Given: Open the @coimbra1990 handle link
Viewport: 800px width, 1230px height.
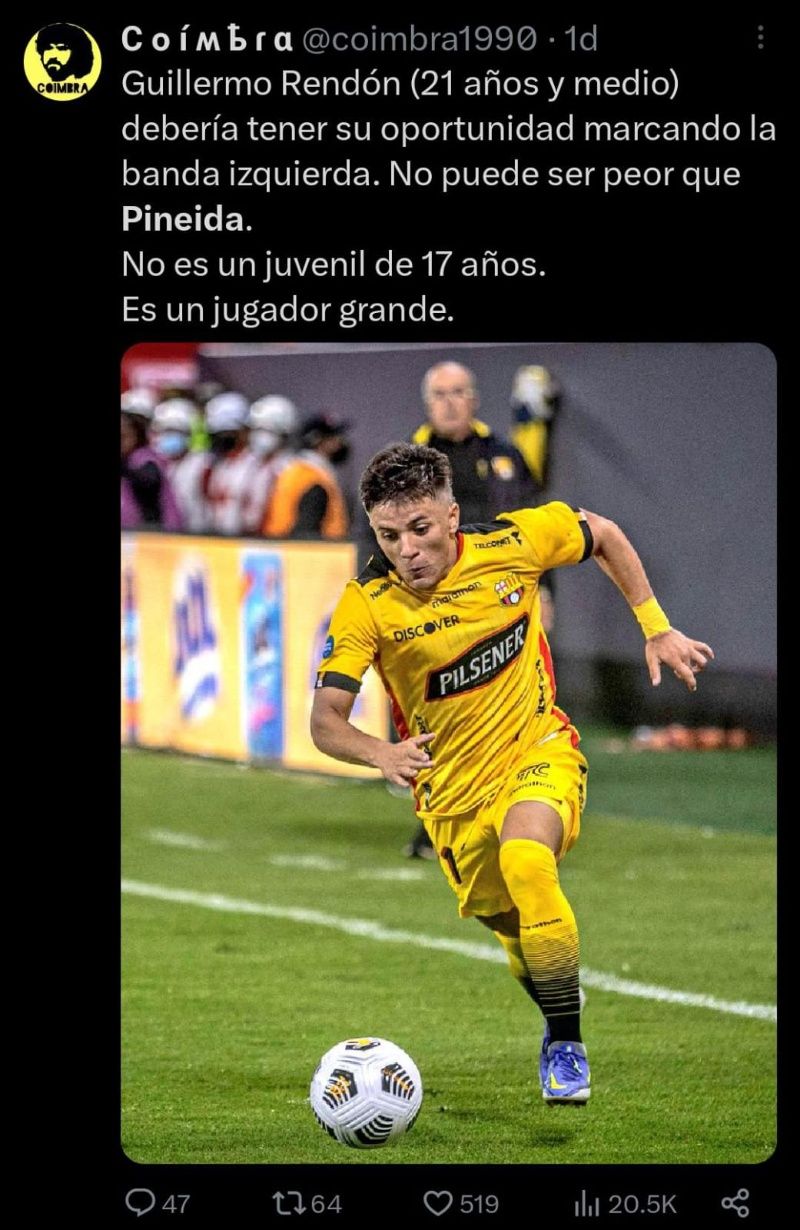Looking at the screenshot, I should tap(420, 38).
